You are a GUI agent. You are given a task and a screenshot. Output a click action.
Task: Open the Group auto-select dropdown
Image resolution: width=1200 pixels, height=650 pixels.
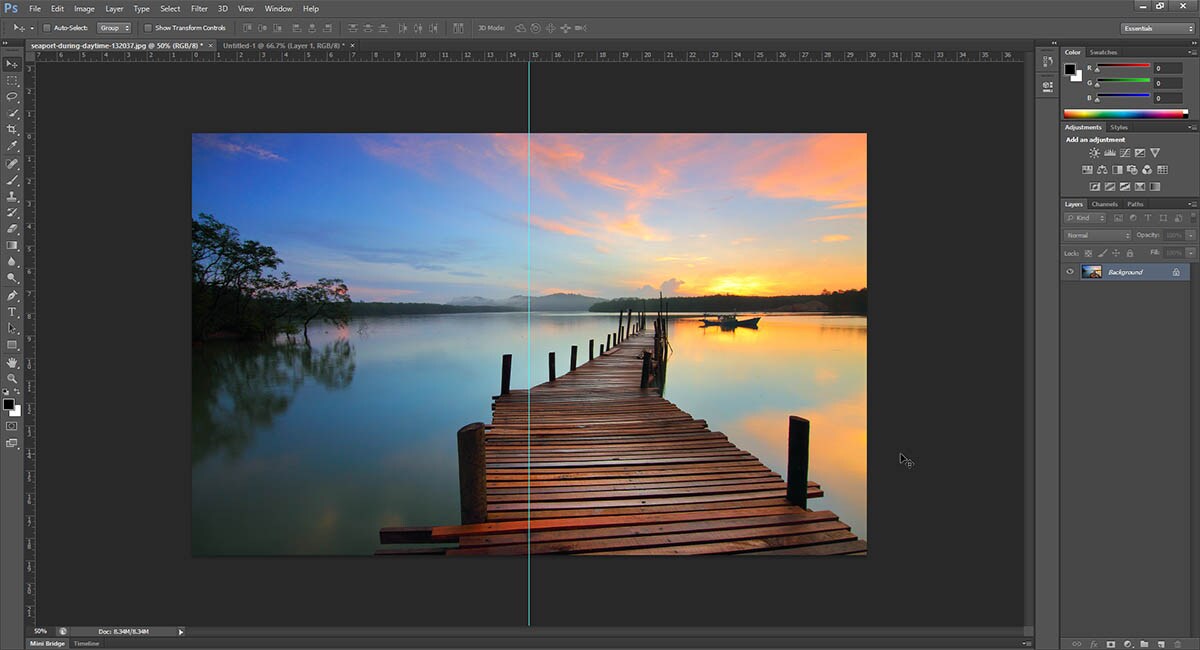click(x=114, y=28)
